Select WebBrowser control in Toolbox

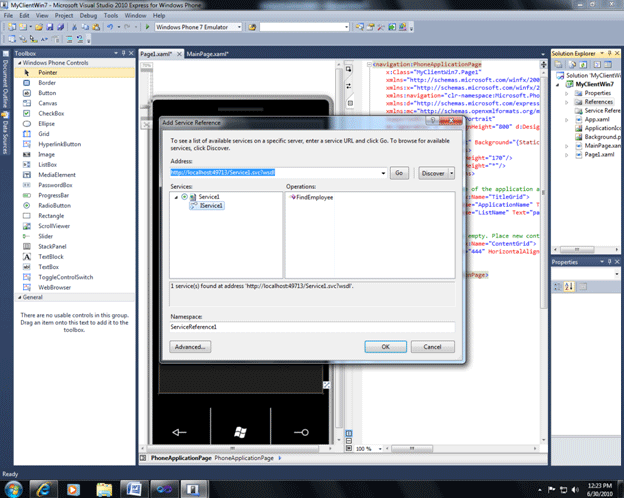[75, 287]
